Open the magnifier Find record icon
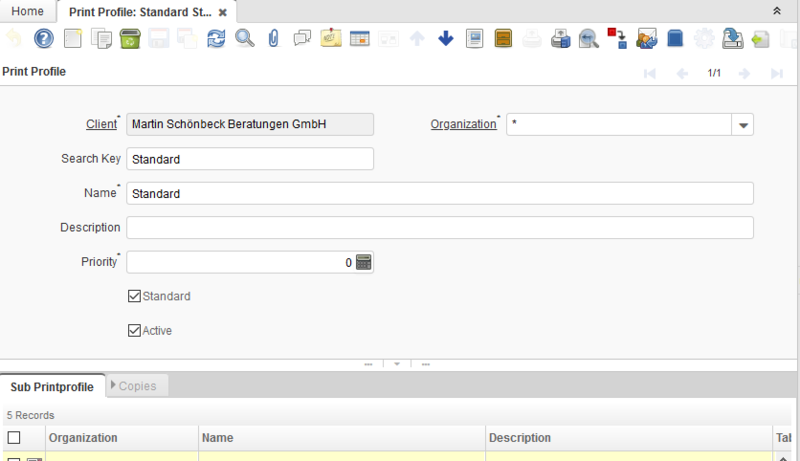 244,39
